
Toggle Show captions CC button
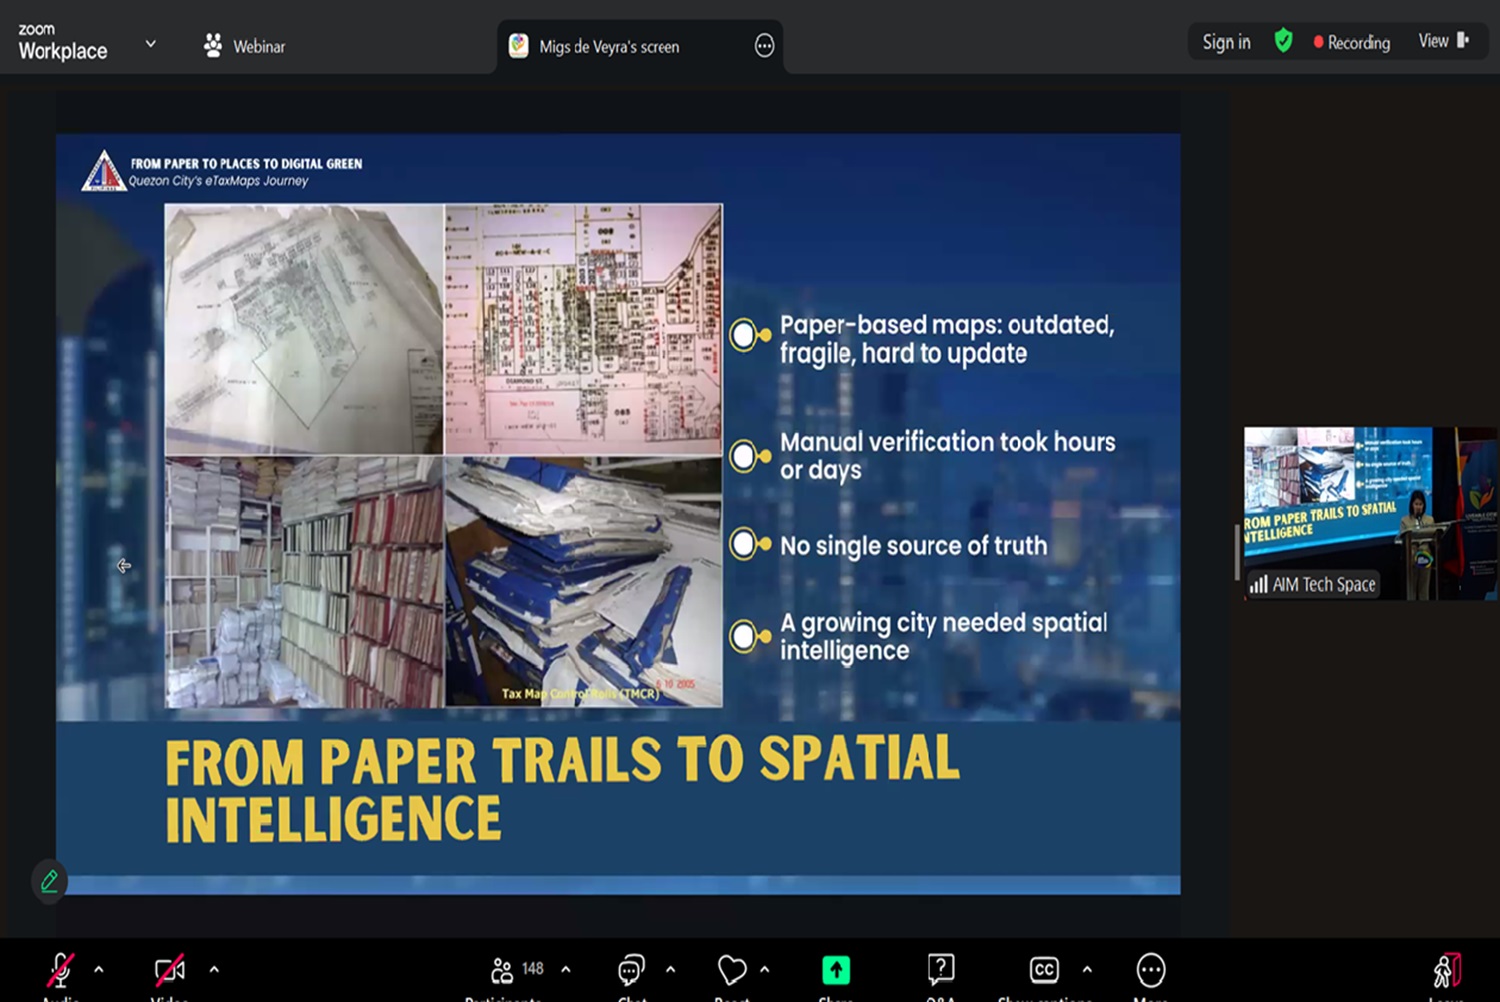(1044, 970)
